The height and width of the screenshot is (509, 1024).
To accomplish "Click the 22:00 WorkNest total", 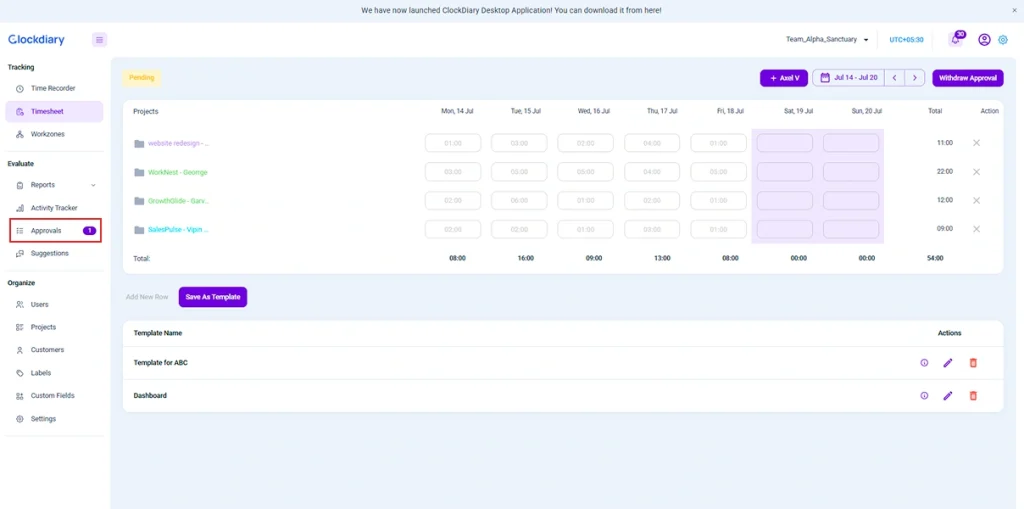I will pos(944,172).
